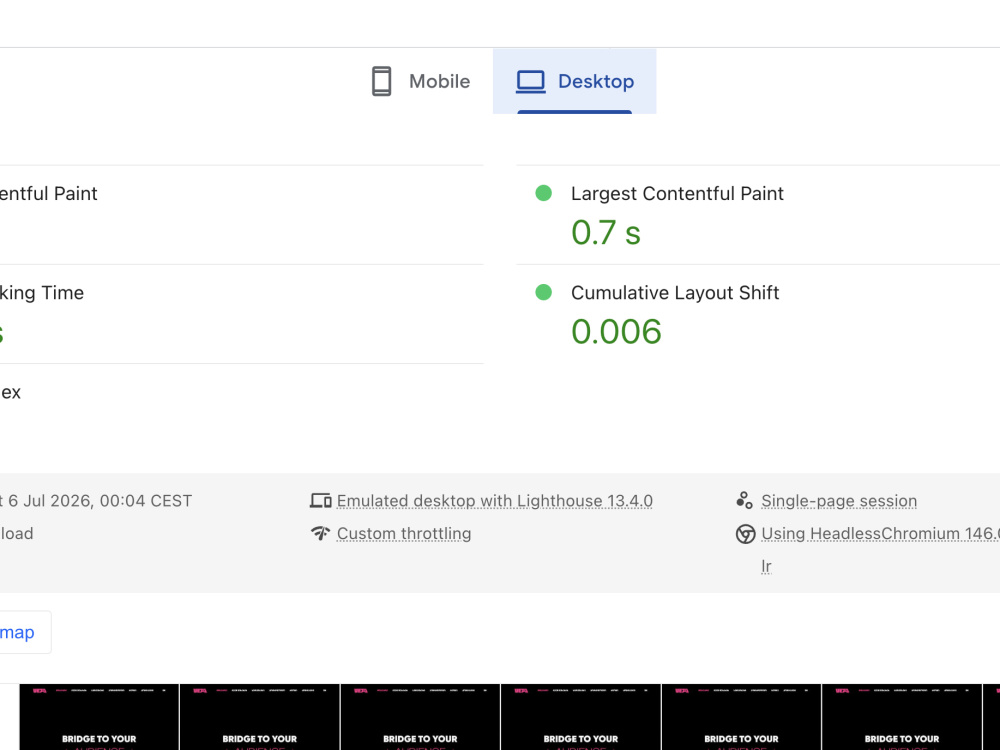Open Using HeadlessChromium details
The width and height of the screenshot is (1000, 750).
[x=880, y=534]
